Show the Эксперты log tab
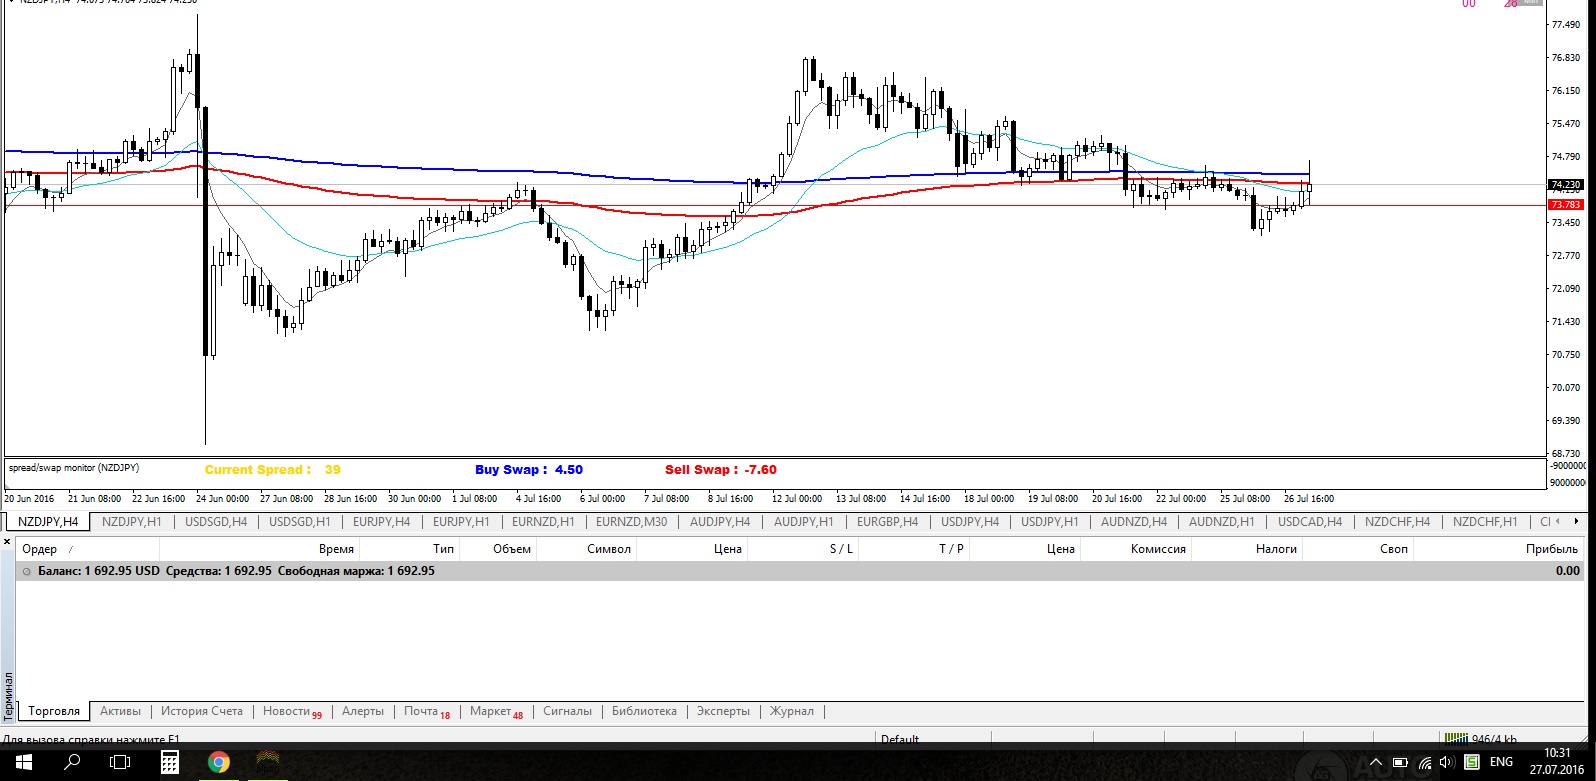The image size is (1596, 781). [x=723, y=711]
